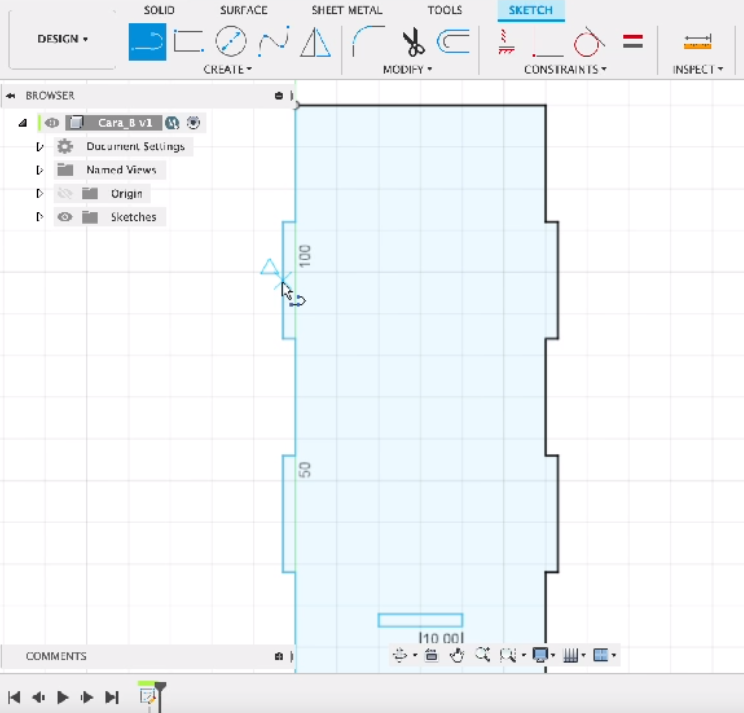Image resolution: width=744 pixels, height=713 pixels.
Task: Select the Measure tool in Inspect
Action: tap(697, 42)
